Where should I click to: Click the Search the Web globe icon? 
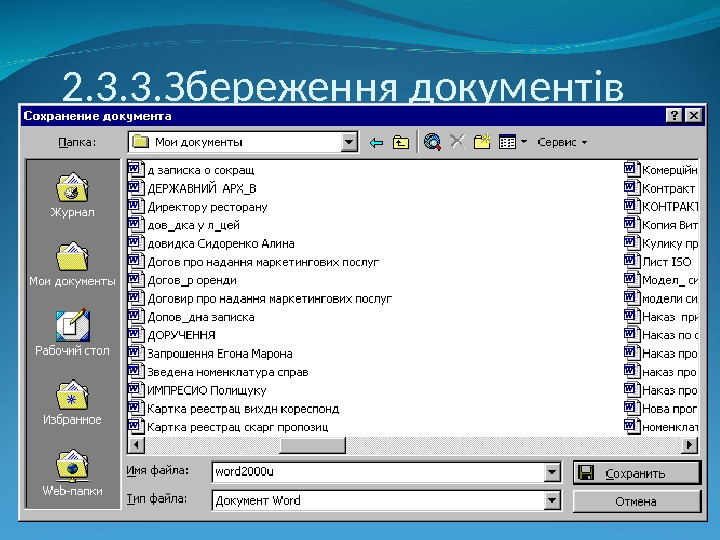(432, 142)
